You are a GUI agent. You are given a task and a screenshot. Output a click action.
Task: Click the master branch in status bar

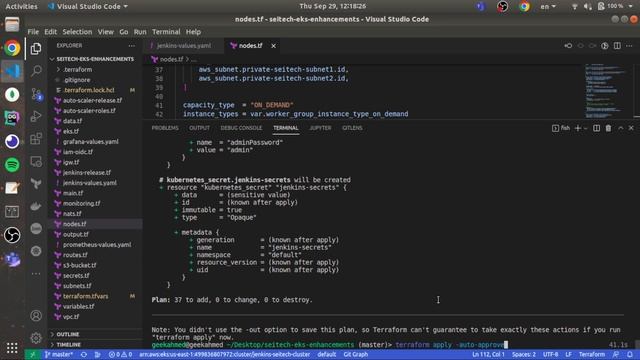click(x=59, y=354)
